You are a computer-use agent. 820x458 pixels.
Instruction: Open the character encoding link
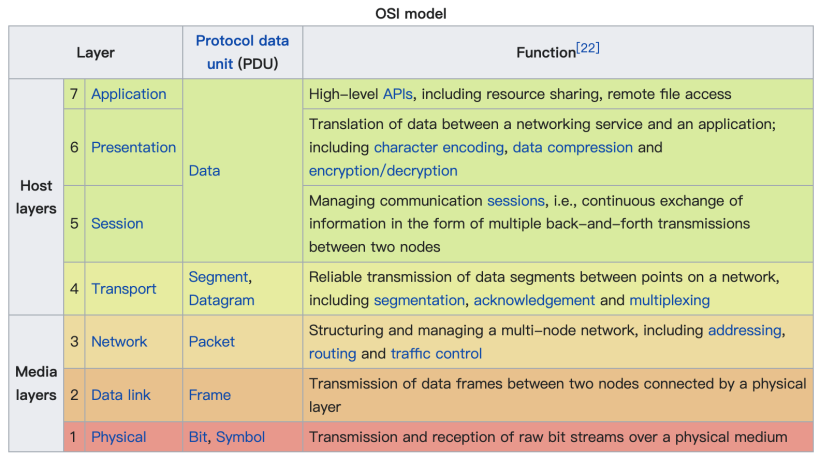pyautogui.click(x=439, y=147)
